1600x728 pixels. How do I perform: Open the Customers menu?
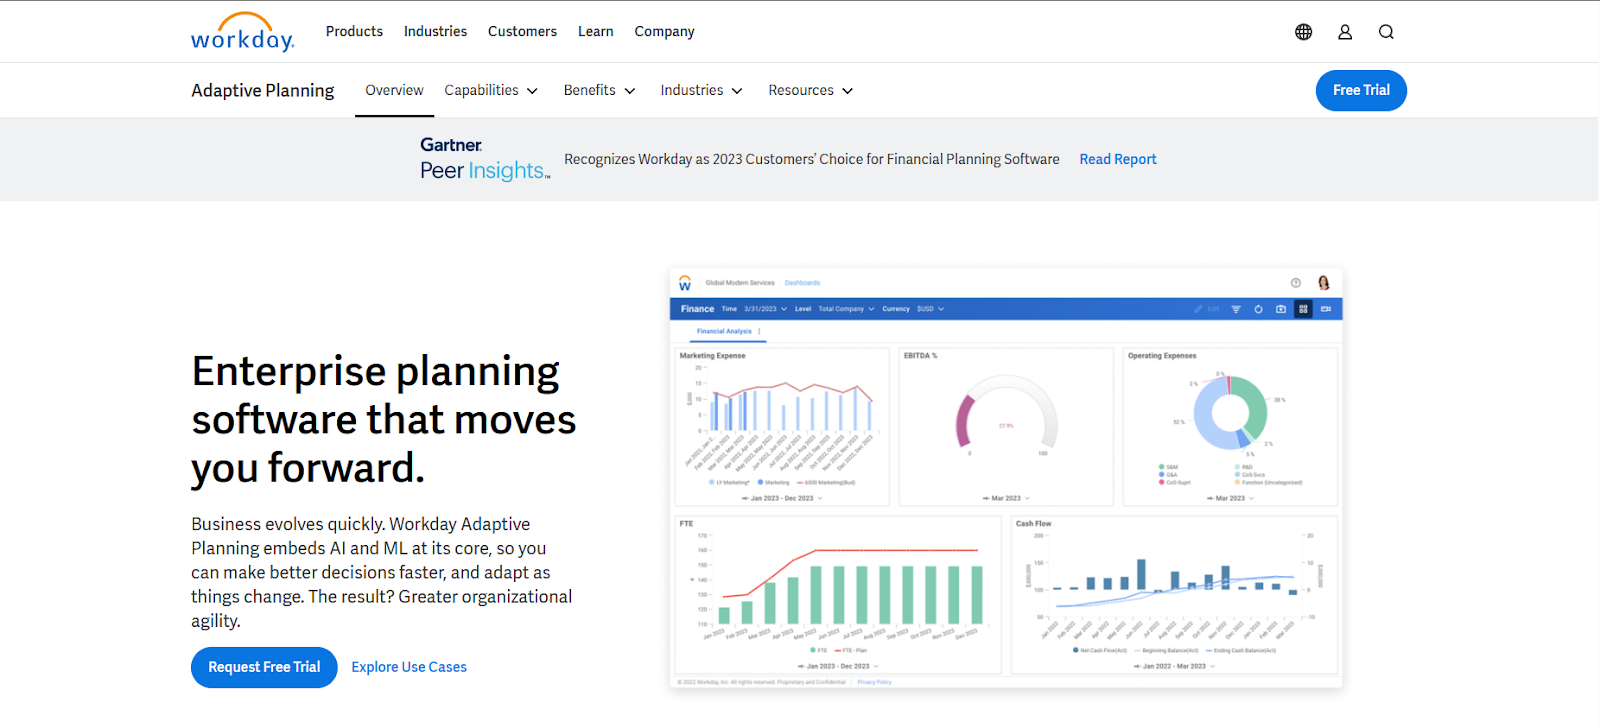coord(522,32)
